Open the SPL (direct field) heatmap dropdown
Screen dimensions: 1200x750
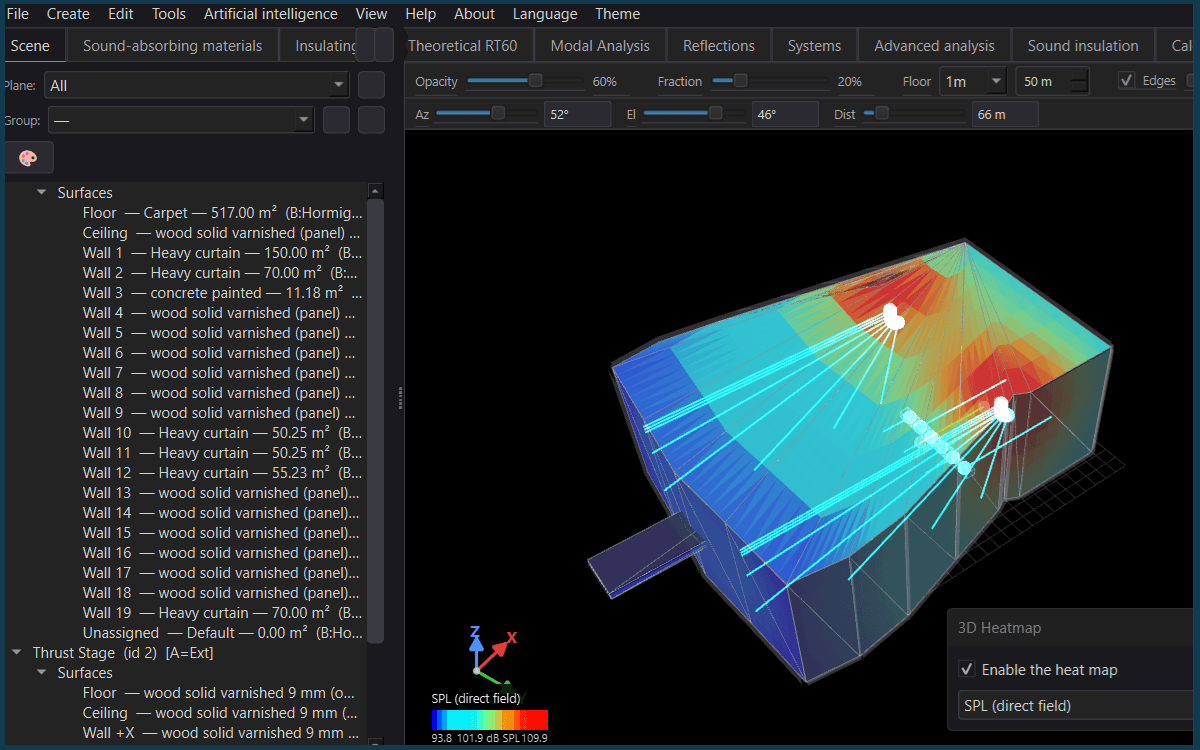point(1078,706)
